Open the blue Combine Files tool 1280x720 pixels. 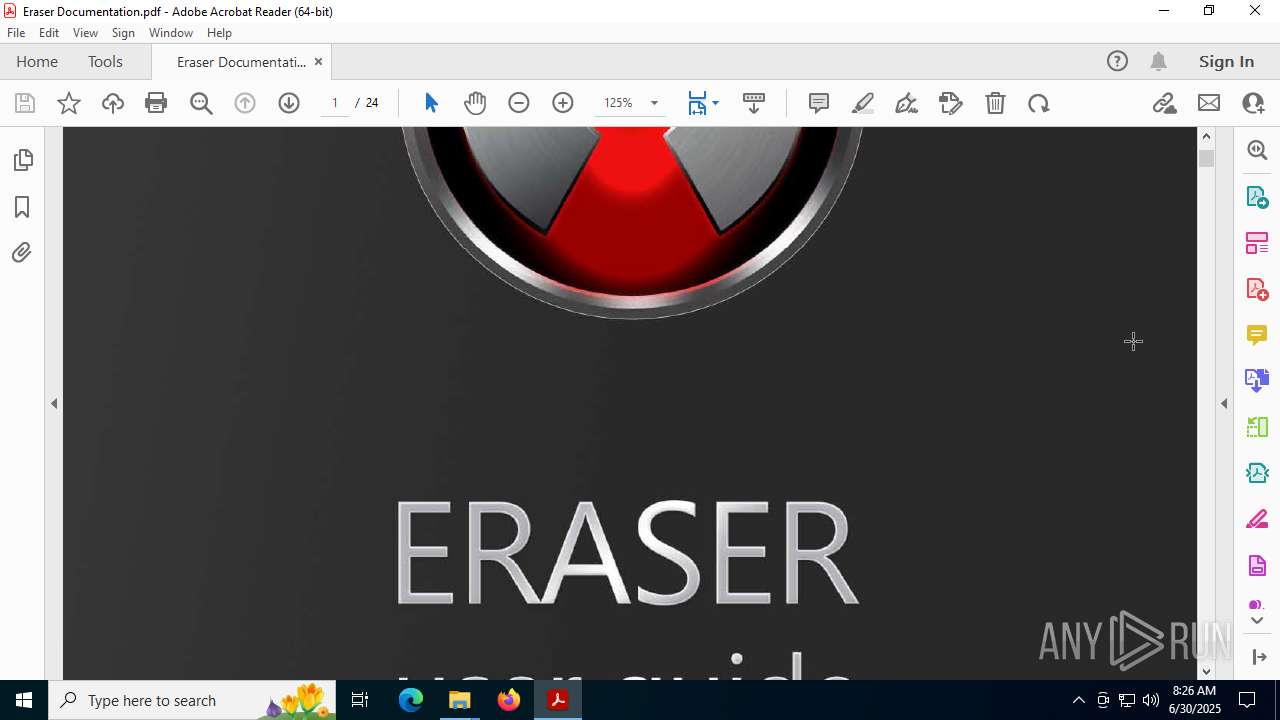click(1257, 381)
